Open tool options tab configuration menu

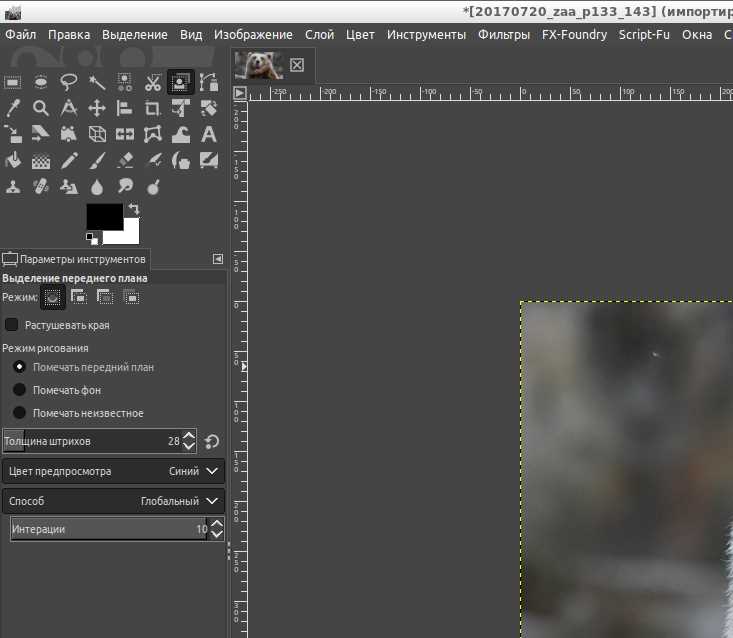click(218, 259)
